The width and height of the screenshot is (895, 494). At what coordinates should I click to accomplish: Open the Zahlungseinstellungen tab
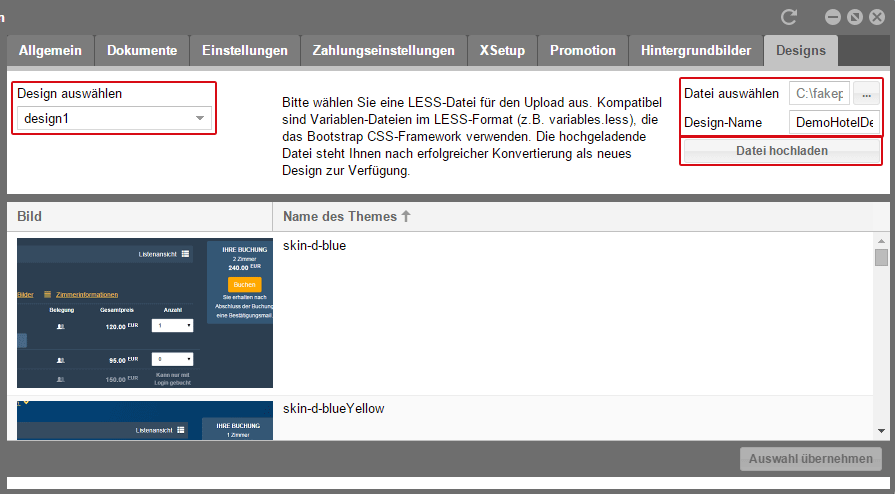point(383,51)
